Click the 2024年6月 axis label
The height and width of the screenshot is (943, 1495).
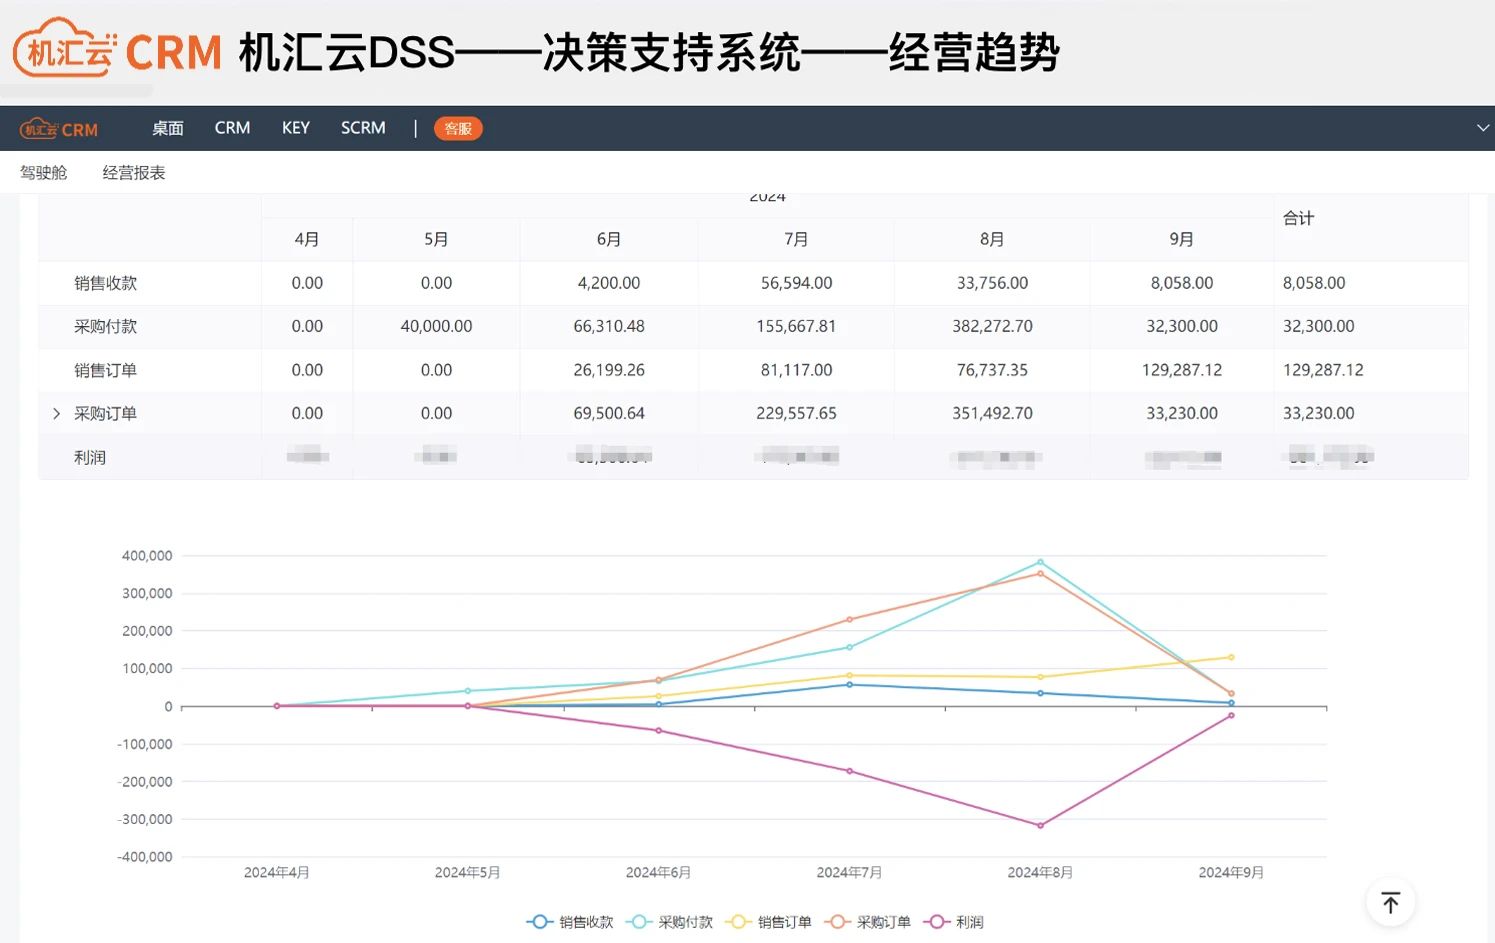pyautogui.click(x=658, y=873)
